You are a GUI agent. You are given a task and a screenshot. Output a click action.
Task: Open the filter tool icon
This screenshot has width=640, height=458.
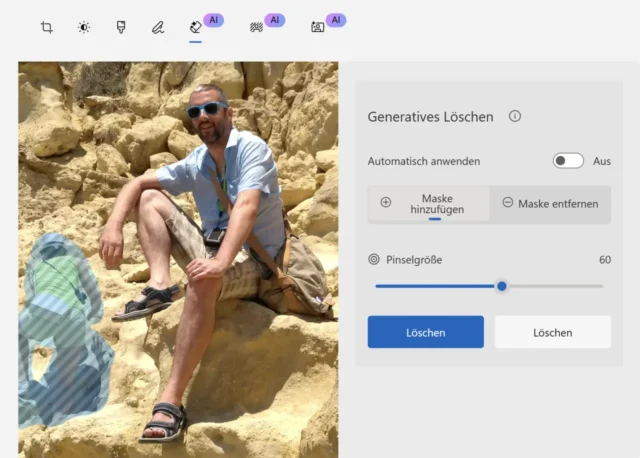(120, 27)
